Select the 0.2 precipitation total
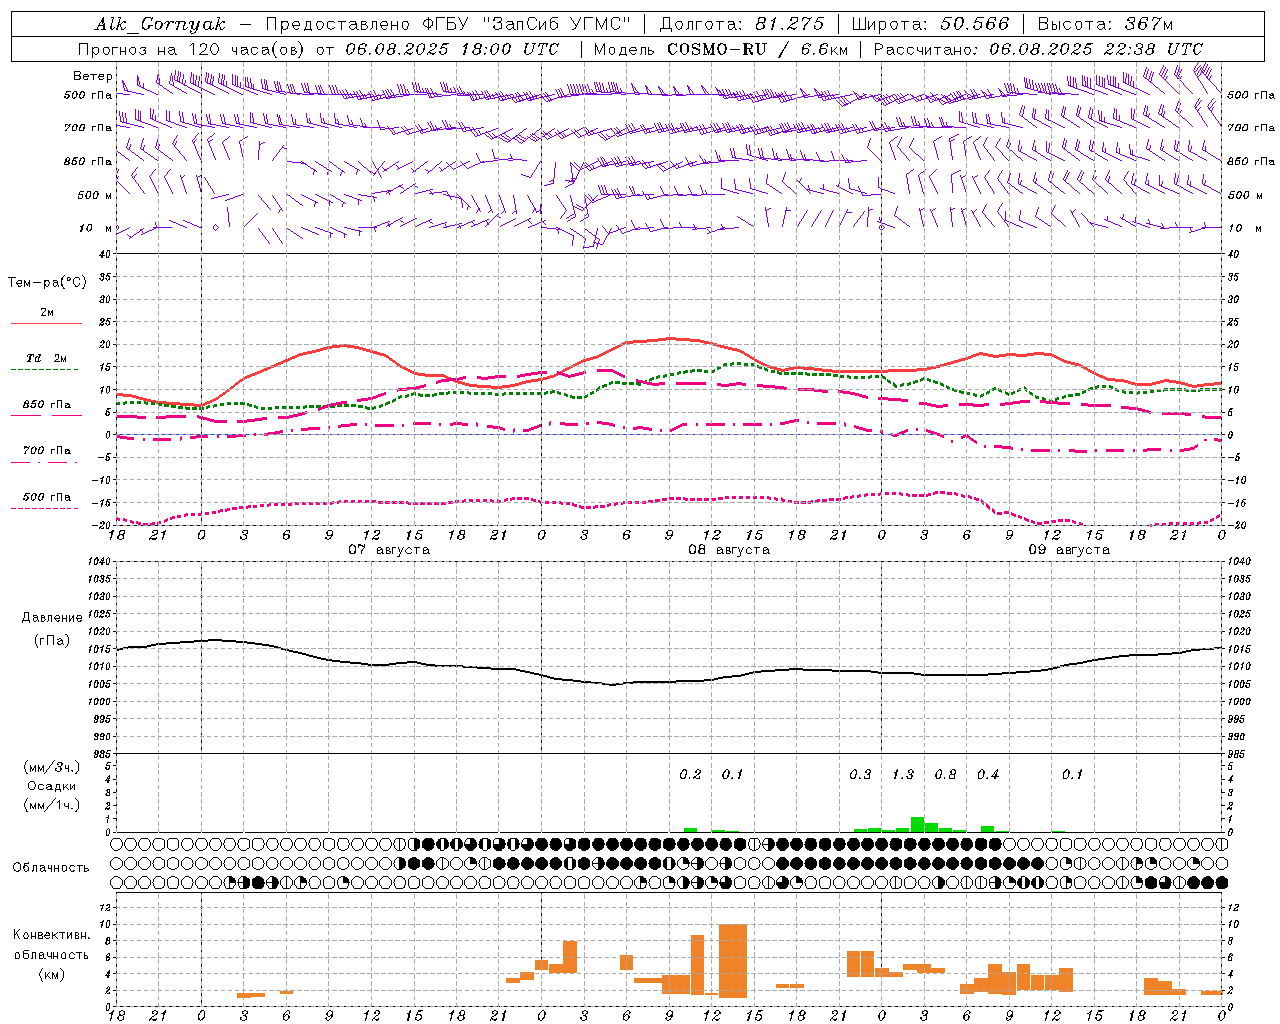The height and width of the screenshot is (1024, 1280). [690, 774]
